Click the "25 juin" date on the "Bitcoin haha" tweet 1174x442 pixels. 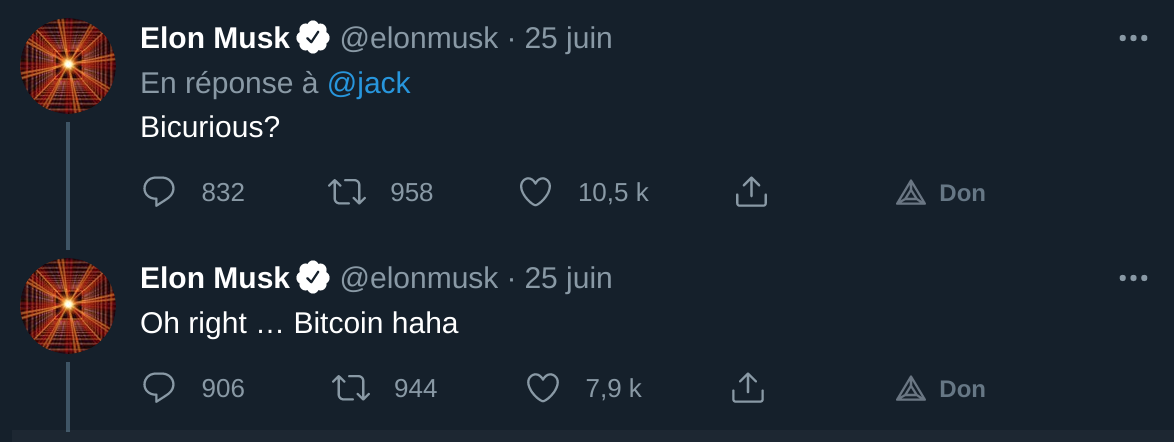coord(568,278)
